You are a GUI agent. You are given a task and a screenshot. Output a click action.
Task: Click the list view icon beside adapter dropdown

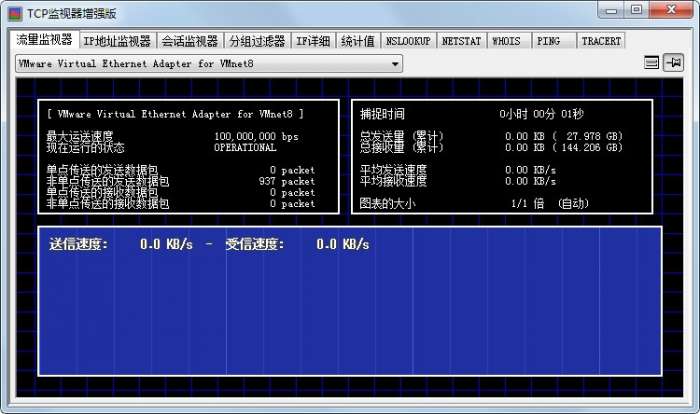tap(652, 63)
